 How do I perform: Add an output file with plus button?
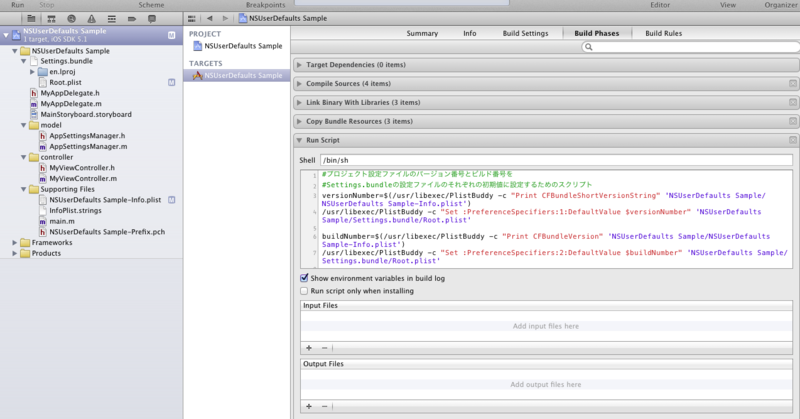point(309,407)
